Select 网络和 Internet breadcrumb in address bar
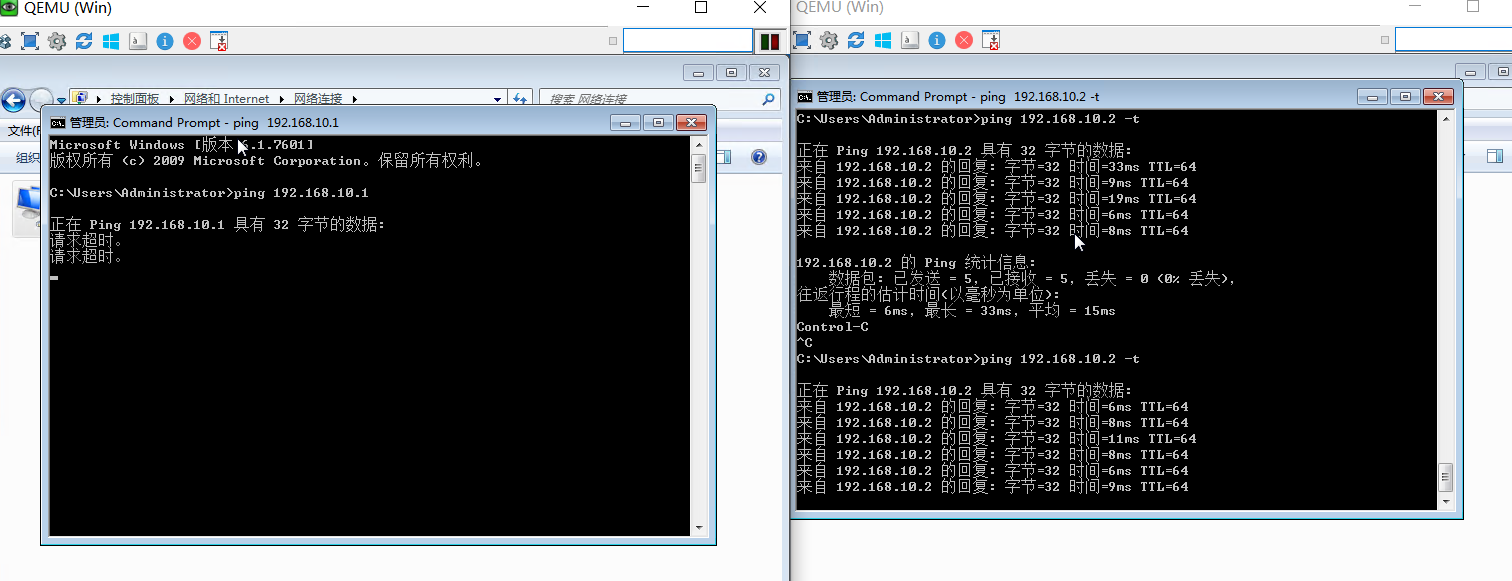Viewport: 1512px width, 581px height. tap(226, 99)
